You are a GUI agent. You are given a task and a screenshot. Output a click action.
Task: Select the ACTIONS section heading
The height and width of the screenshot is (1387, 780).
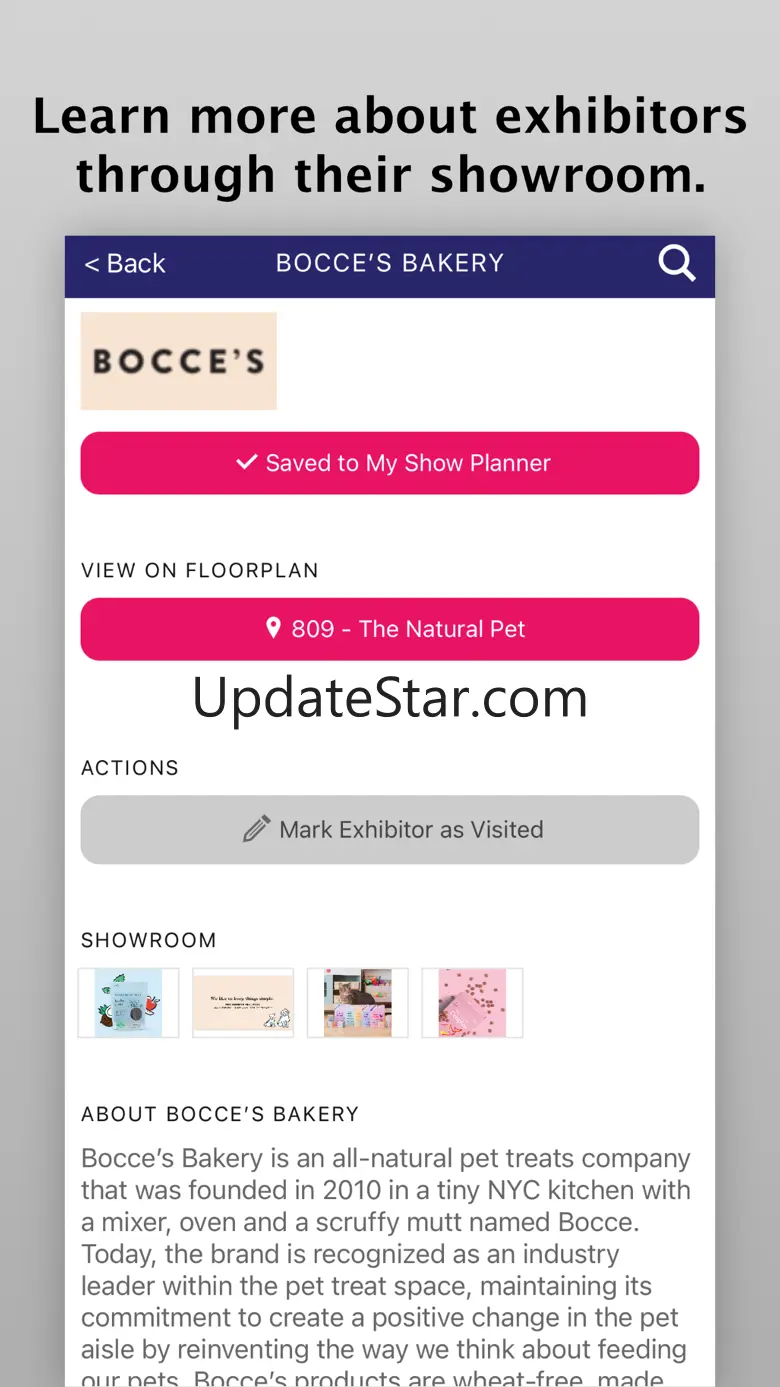[130, 768]
